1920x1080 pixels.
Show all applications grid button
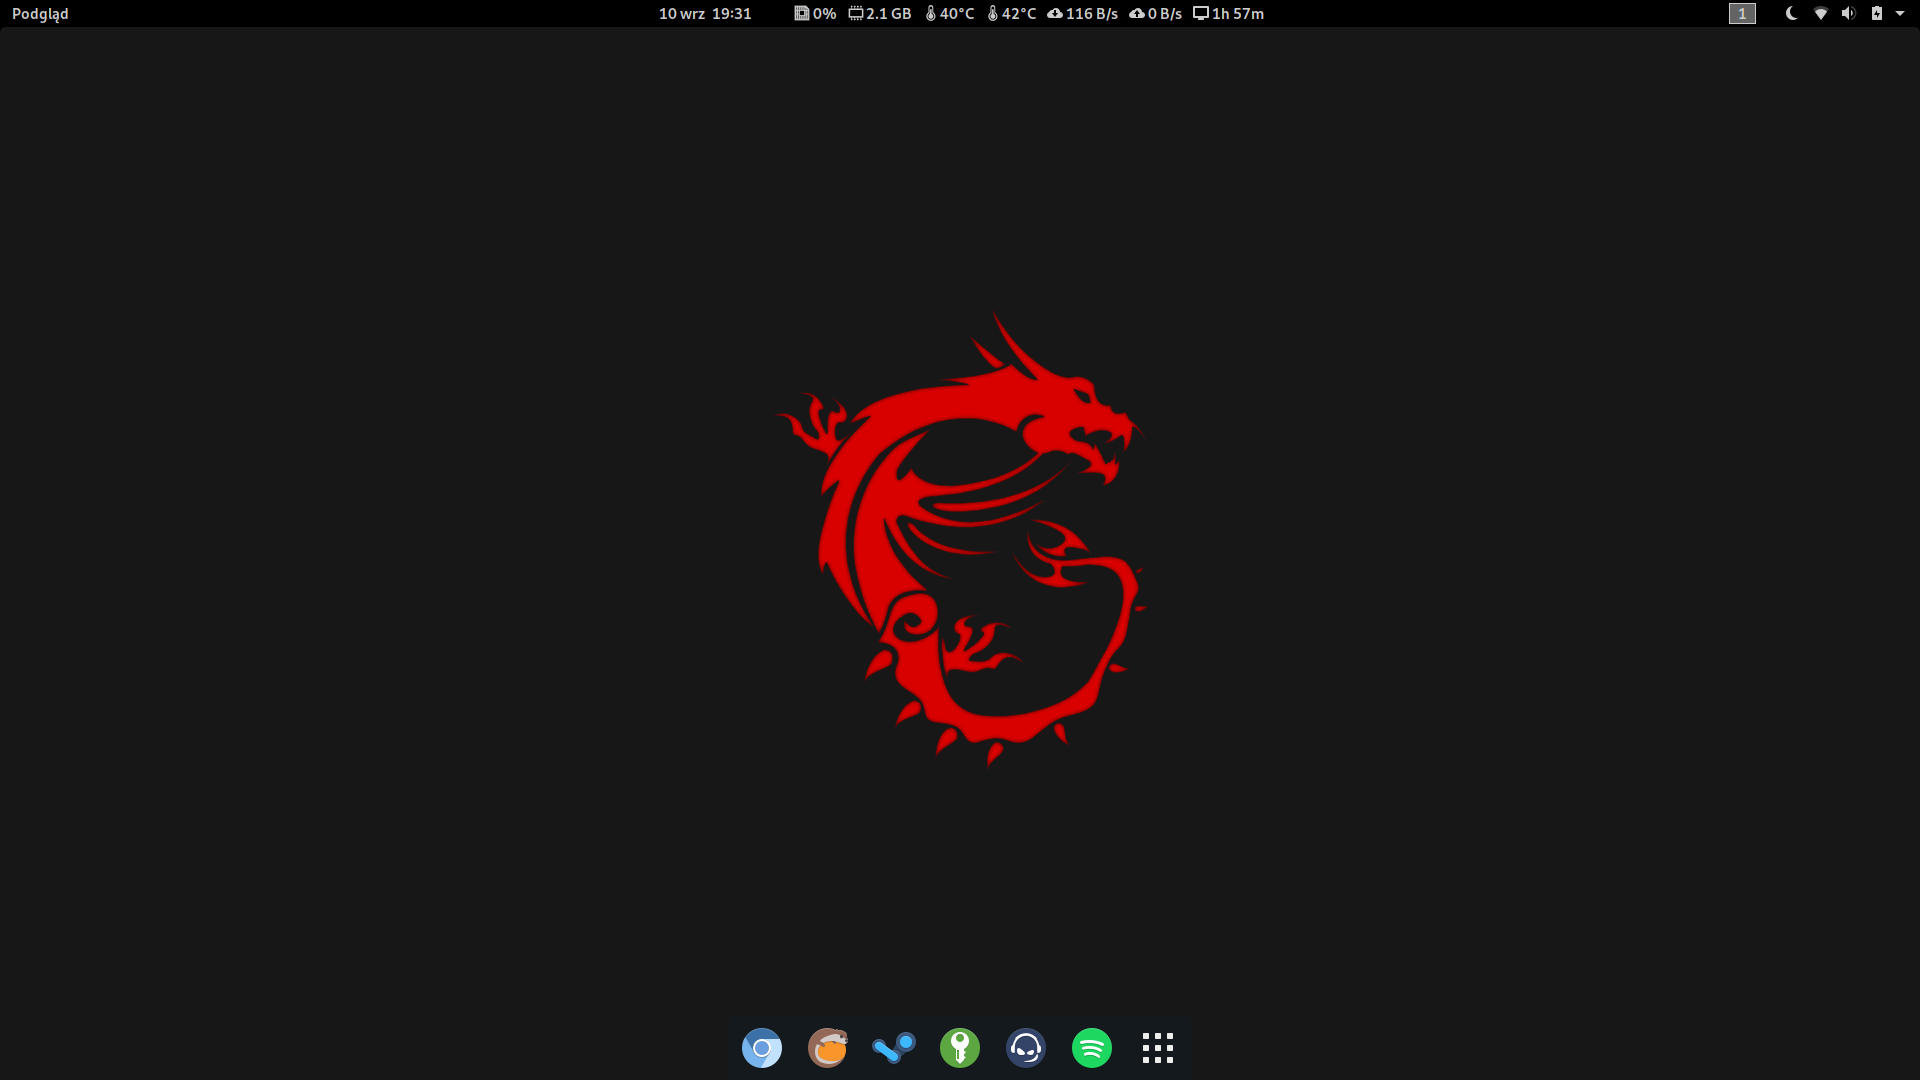1158,1048
